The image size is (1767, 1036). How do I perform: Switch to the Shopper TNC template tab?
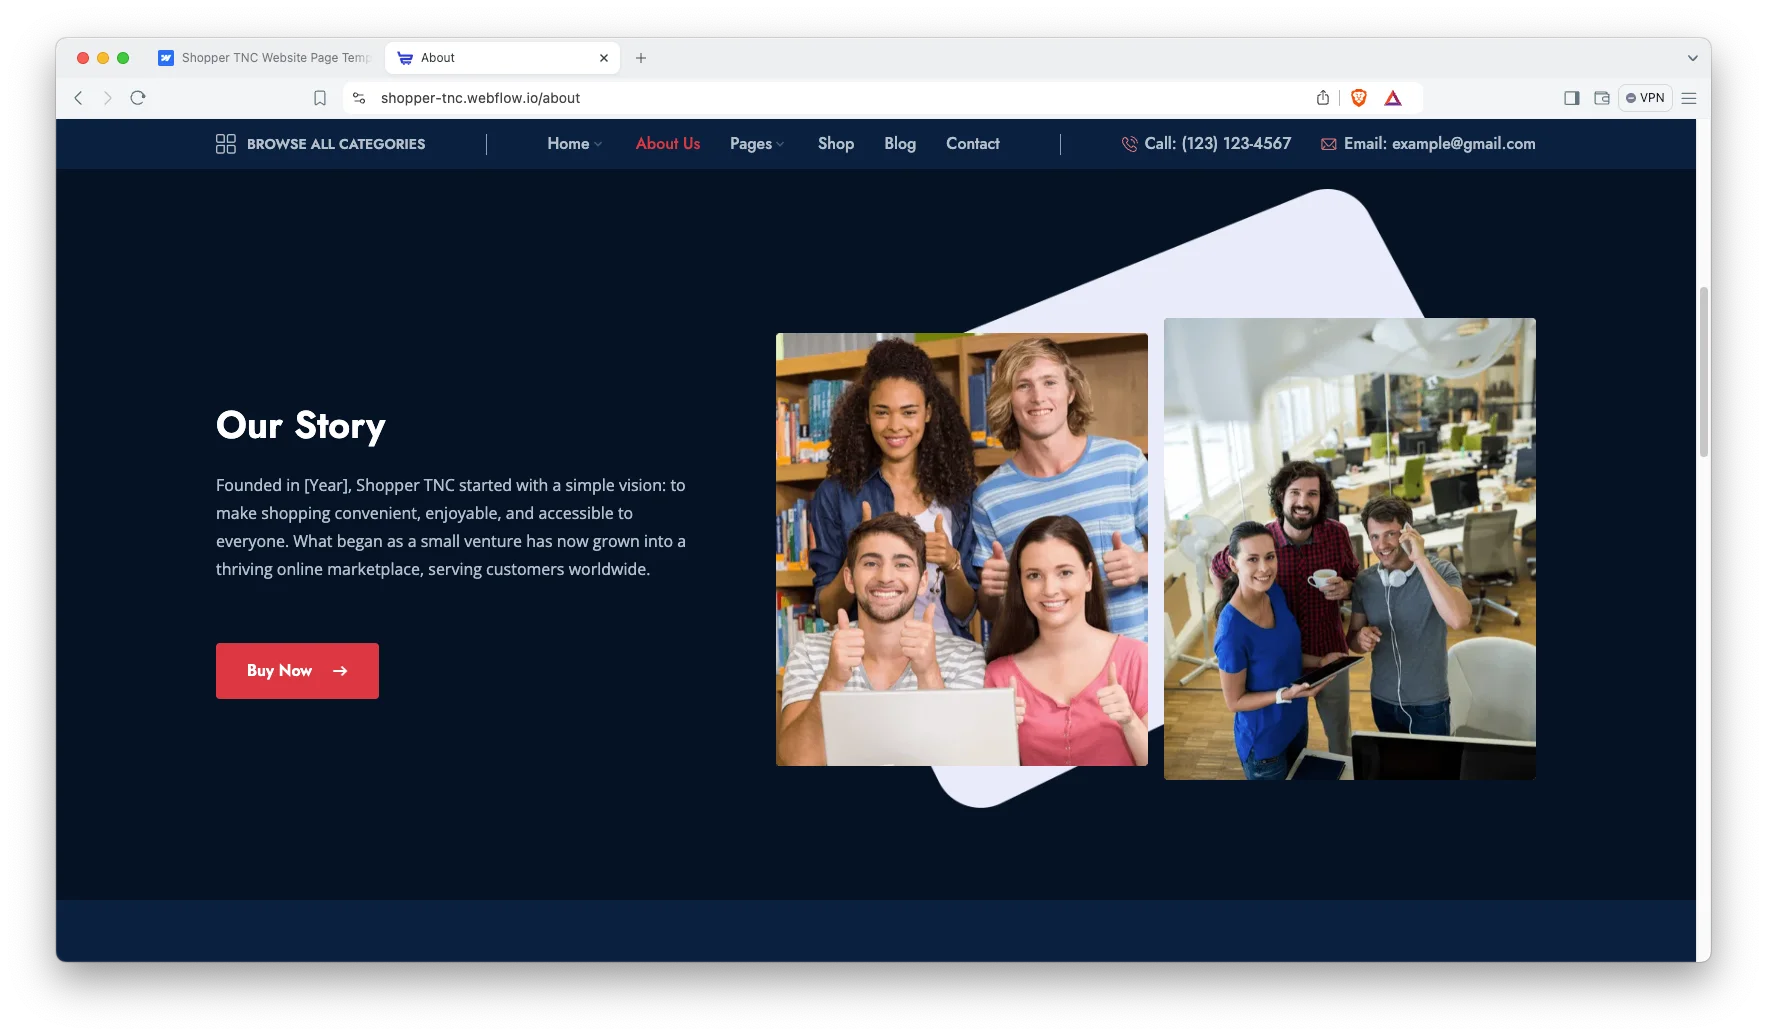pyautogui.click(x=265, y=57)
